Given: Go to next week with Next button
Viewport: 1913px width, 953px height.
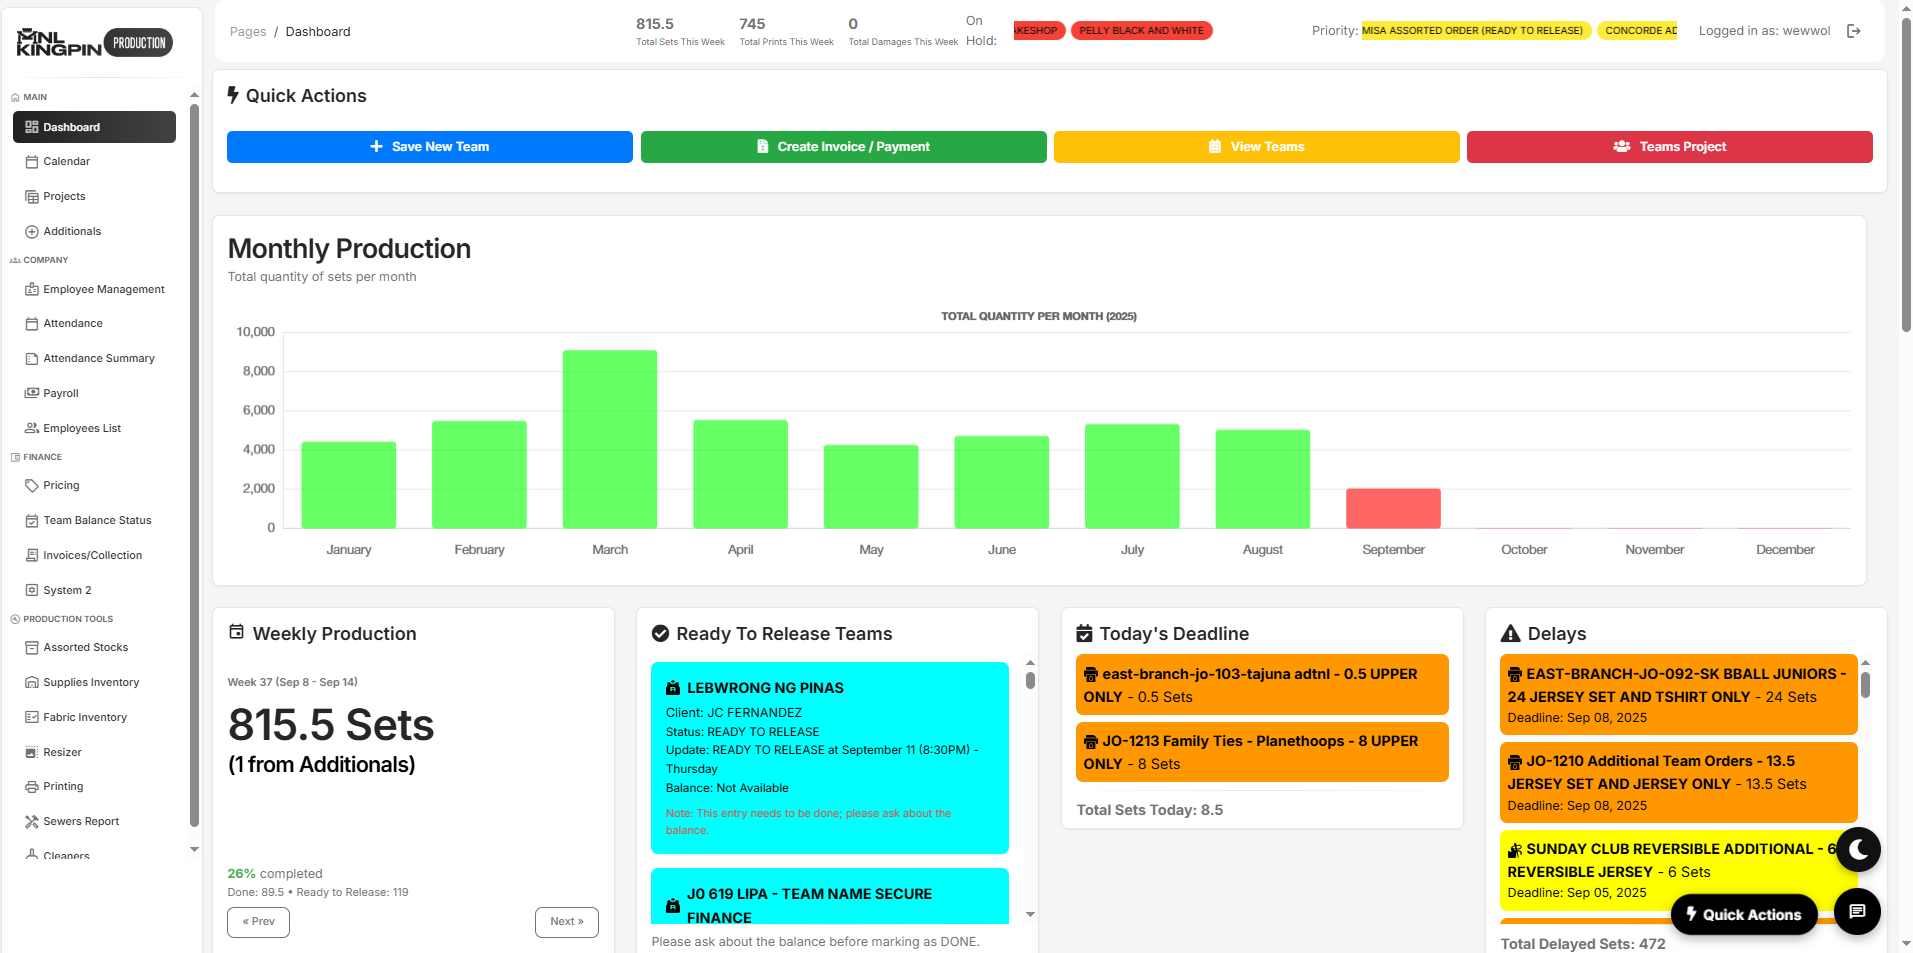Looking at the screenshot, I should point(566,922).
